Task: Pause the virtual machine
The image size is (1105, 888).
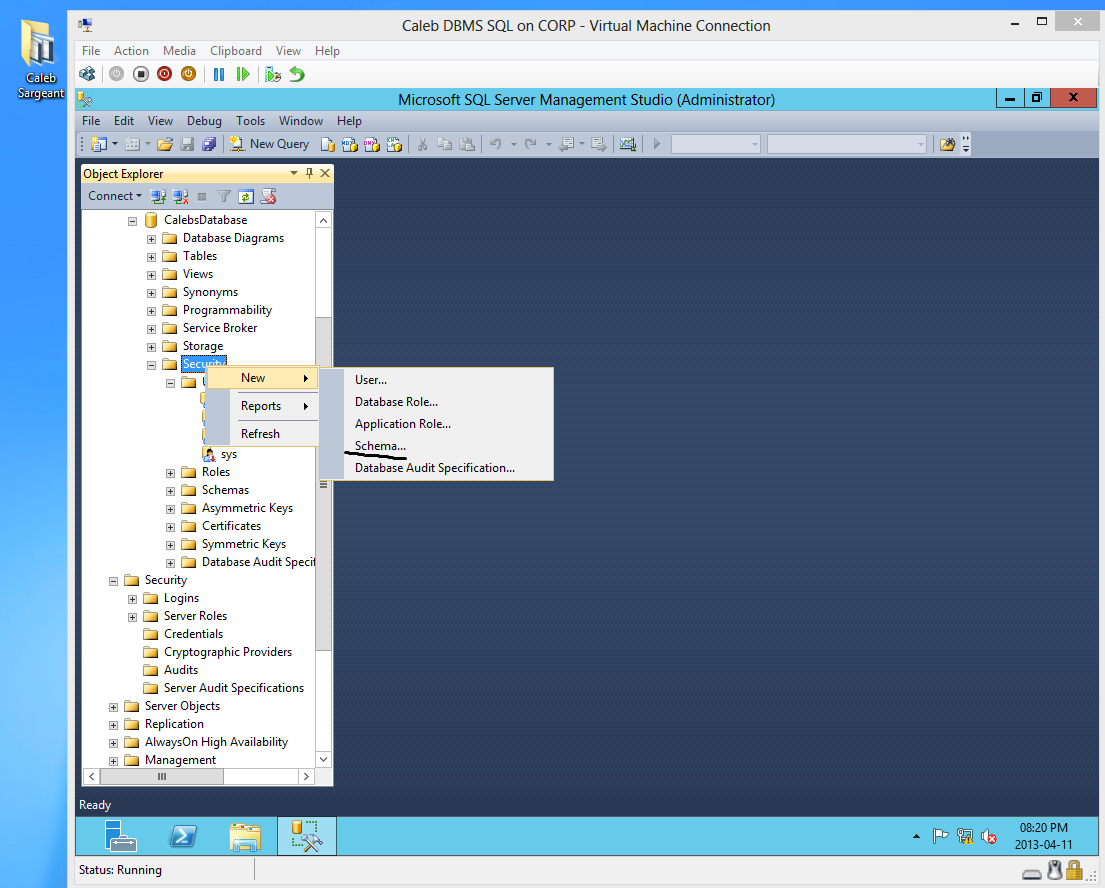Action: [x=219, y=74]
